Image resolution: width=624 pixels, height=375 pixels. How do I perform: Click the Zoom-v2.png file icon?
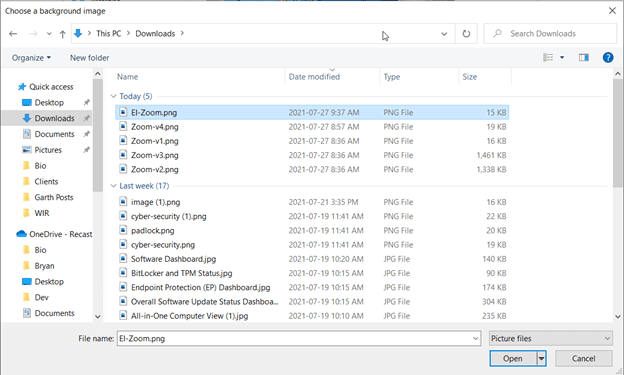tap(123, 169)
